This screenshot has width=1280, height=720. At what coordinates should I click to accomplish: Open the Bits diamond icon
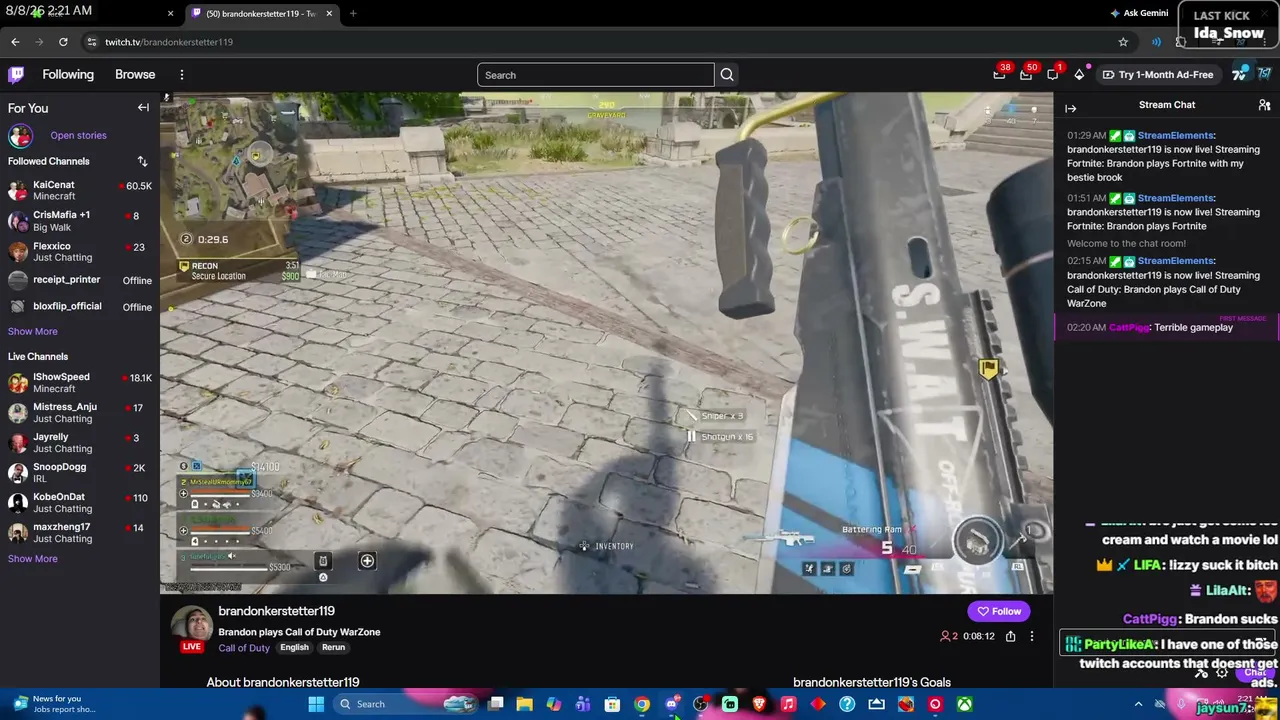(x=1079, y=75)
